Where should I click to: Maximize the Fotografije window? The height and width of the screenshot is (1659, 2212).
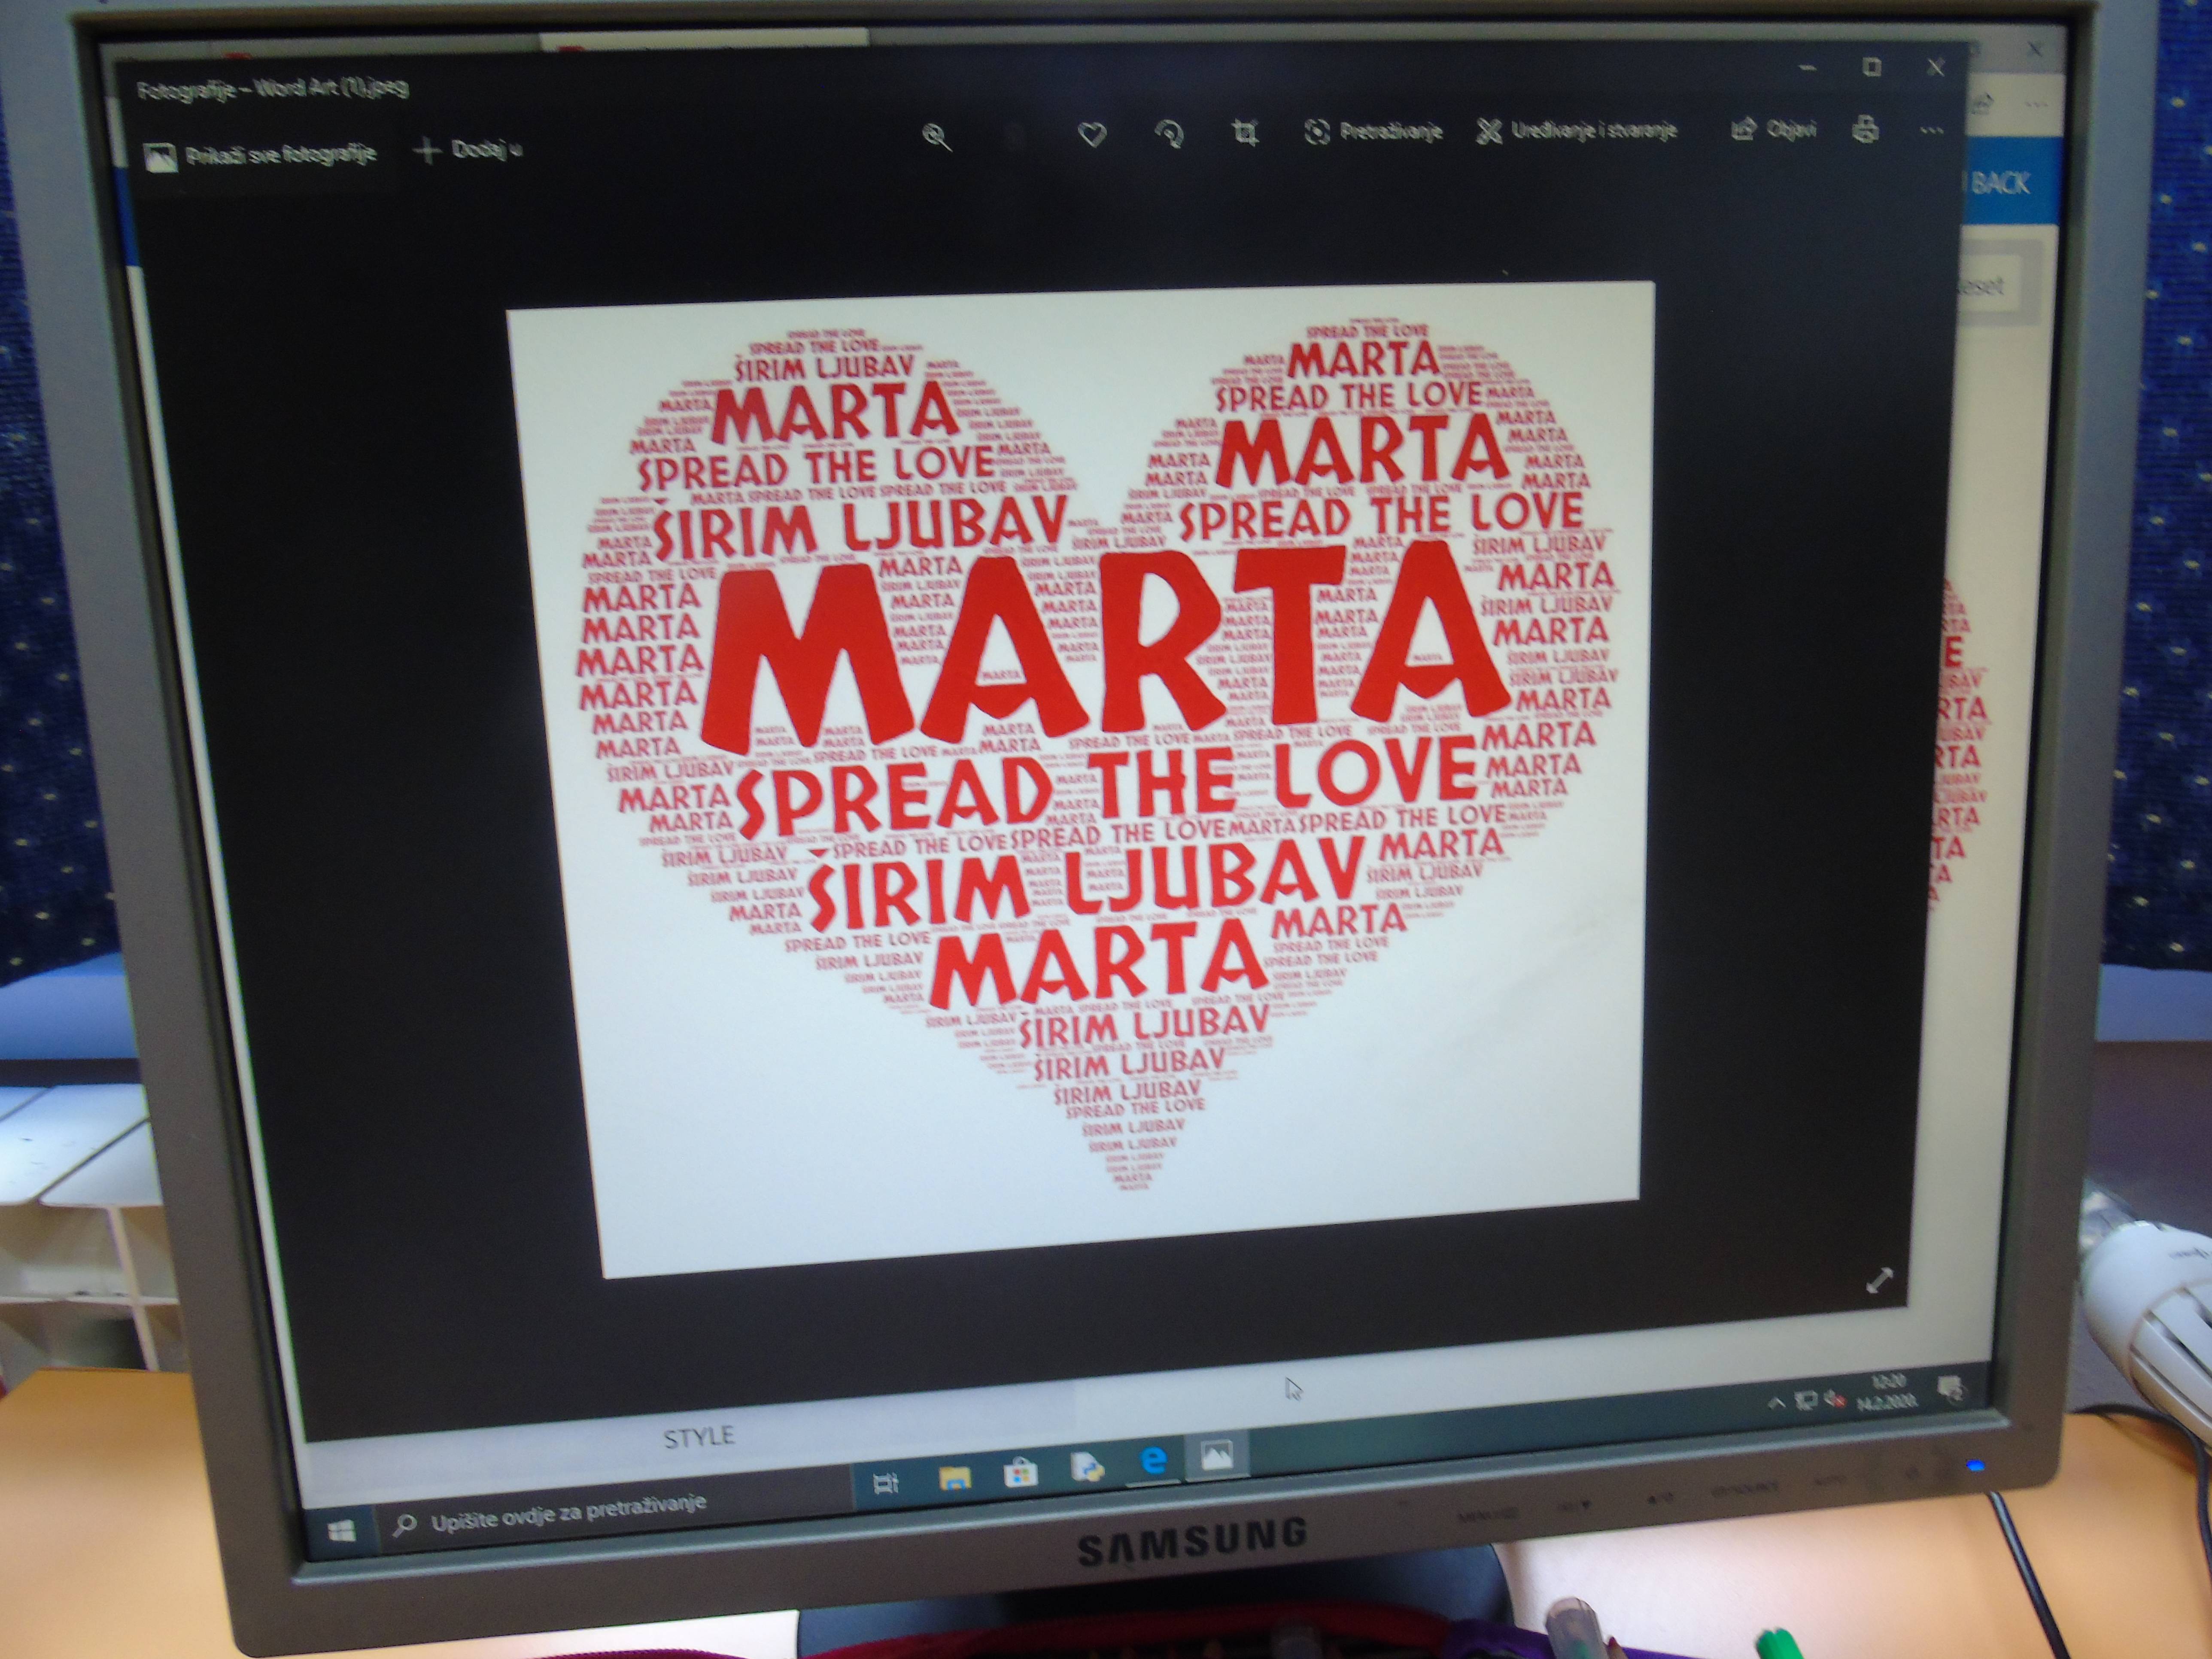click(x=1872, y=67)
